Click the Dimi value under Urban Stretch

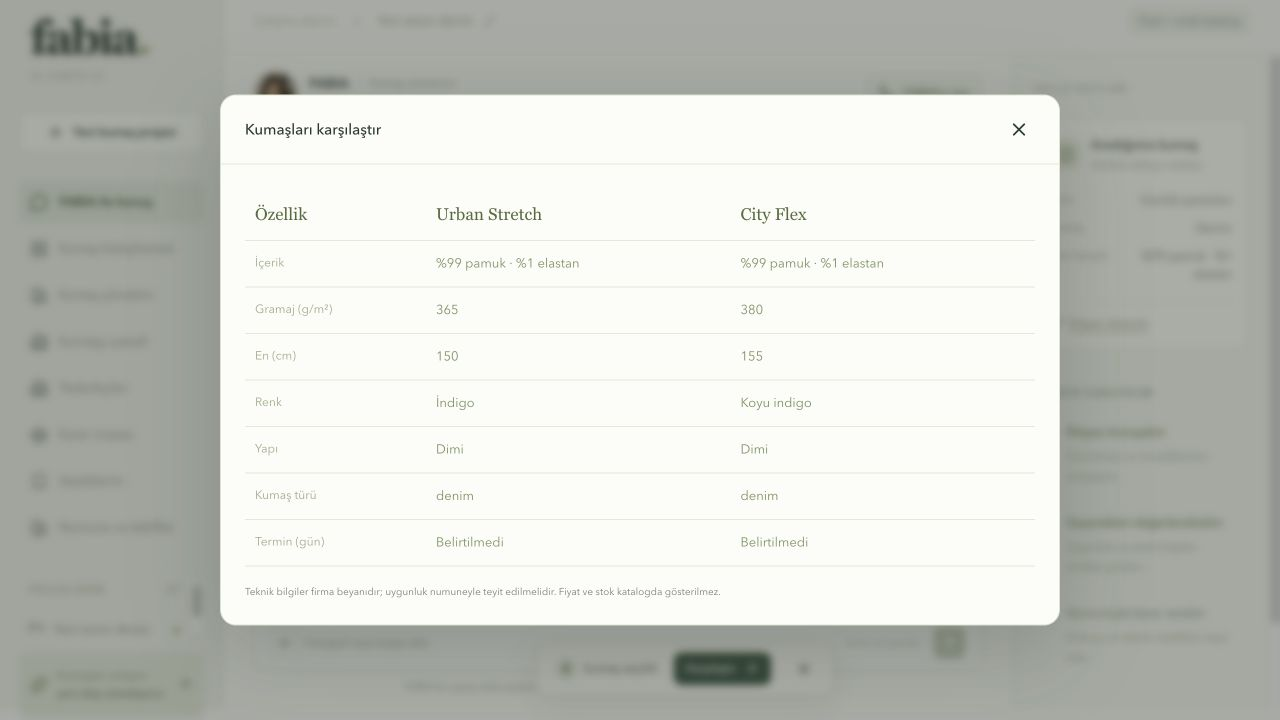tap(450, 449)
